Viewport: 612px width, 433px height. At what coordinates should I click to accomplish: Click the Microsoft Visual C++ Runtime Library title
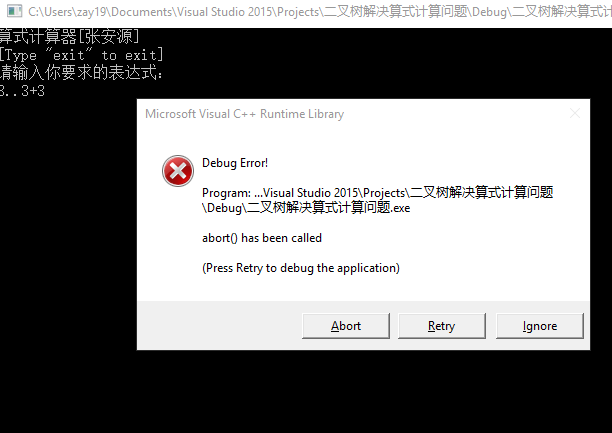(245, 114)
